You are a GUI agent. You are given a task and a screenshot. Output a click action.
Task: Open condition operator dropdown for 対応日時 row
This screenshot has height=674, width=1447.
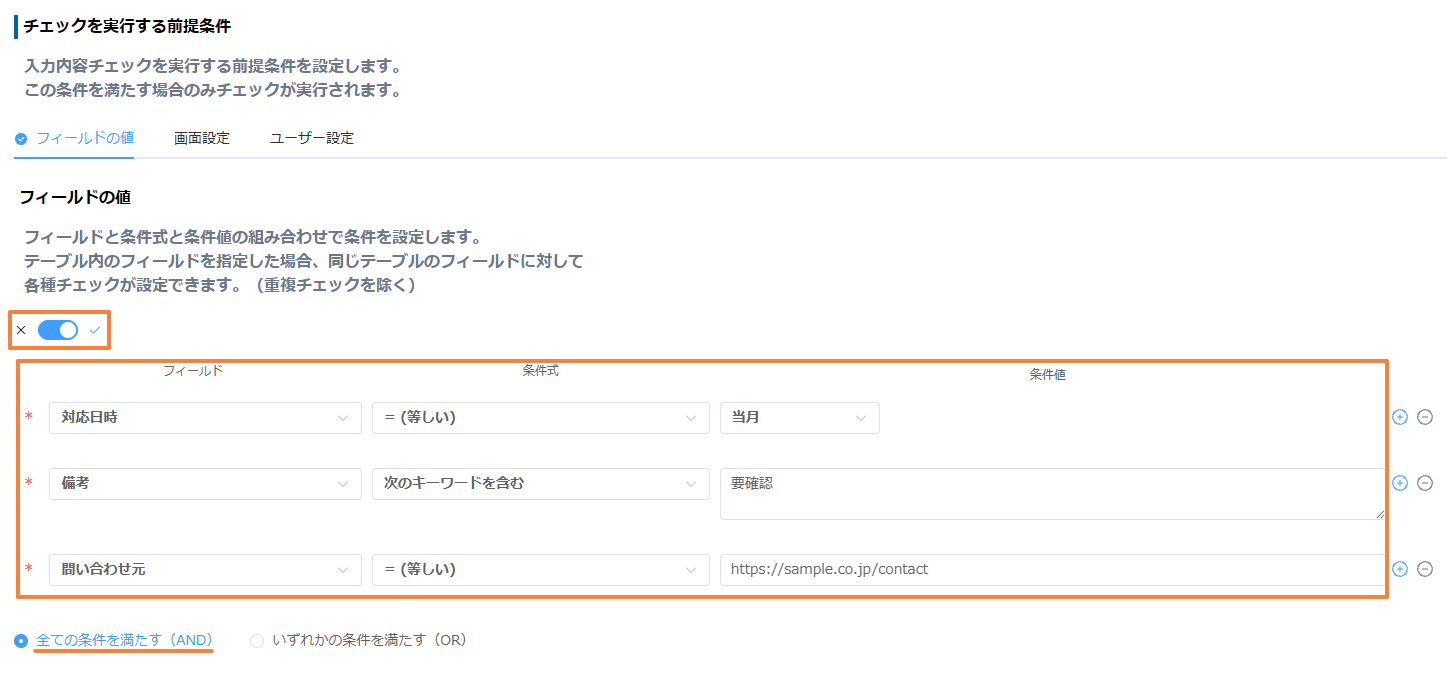[541, 418]
